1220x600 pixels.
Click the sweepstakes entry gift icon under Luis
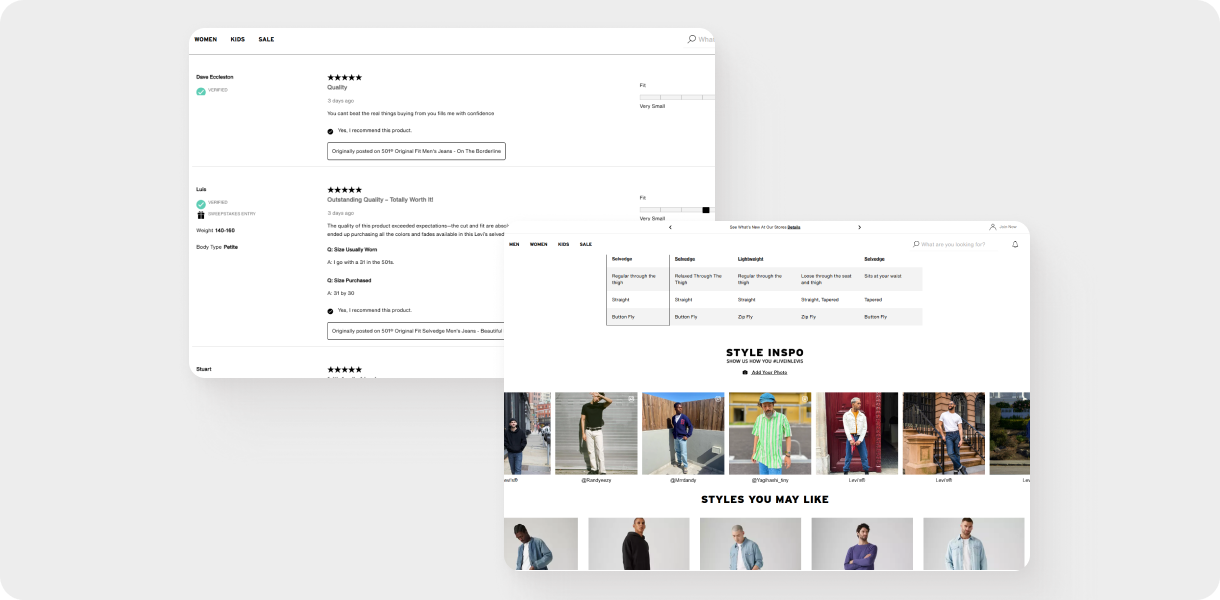pyautogui.click(x=201, y=214)
